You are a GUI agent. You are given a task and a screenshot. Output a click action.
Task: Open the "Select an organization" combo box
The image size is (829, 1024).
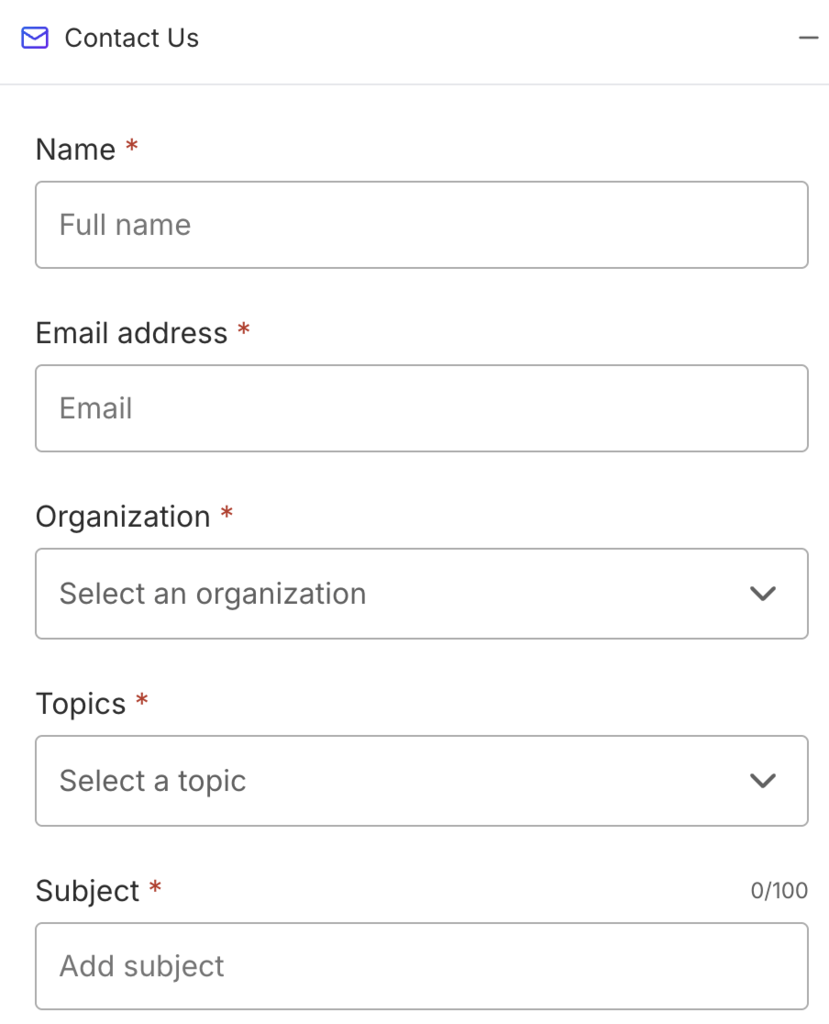(400, 594)
